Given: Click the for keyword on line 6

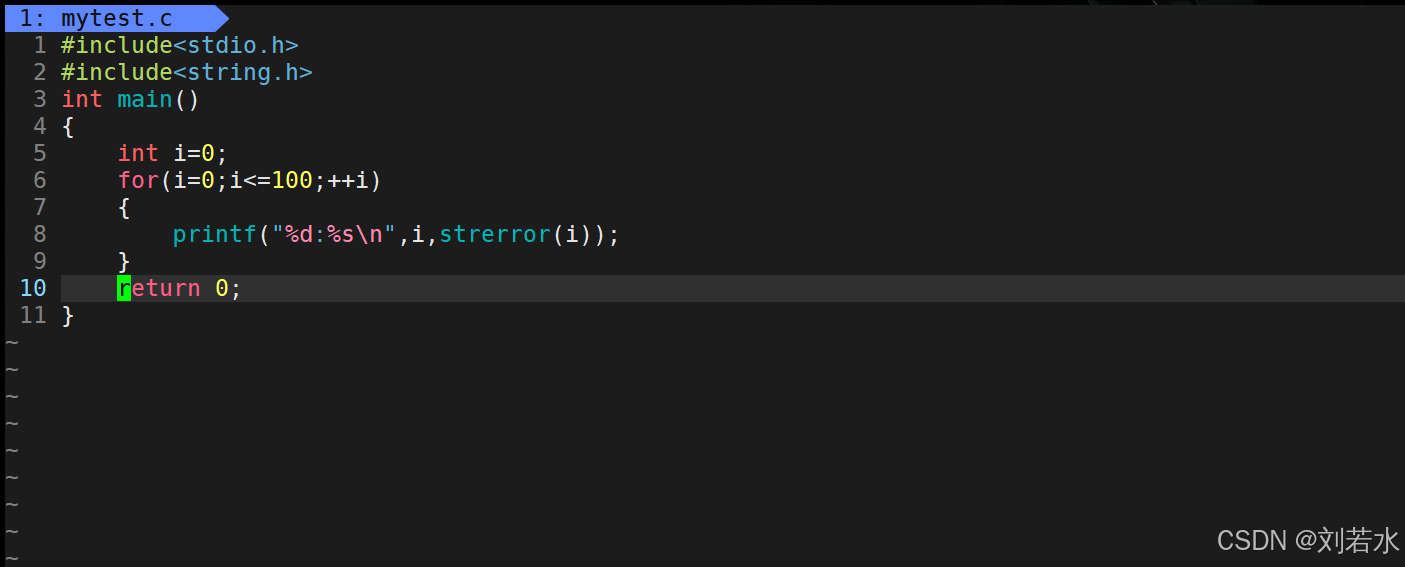Looking at the screenshot, I should pyautogui.click(x=138, y=180).
